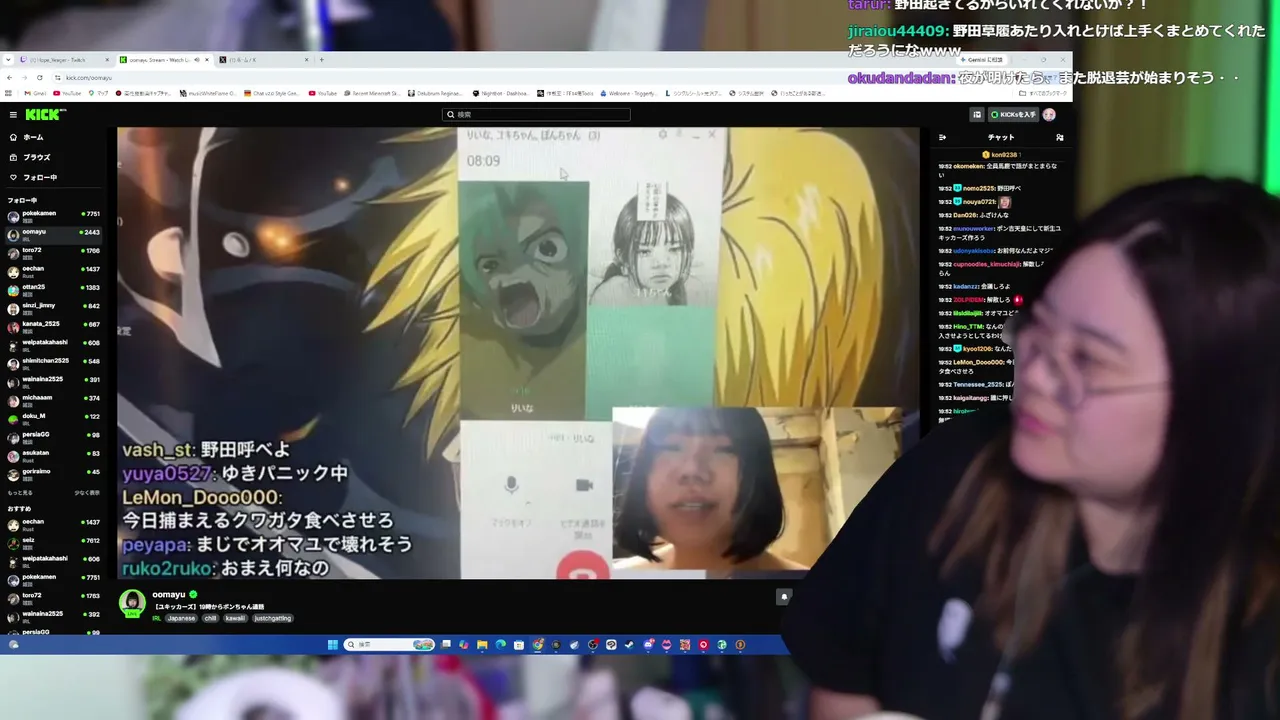Open the Kick sidebar hamburger menu
The image size is (1280, 720).
(13, 115)
